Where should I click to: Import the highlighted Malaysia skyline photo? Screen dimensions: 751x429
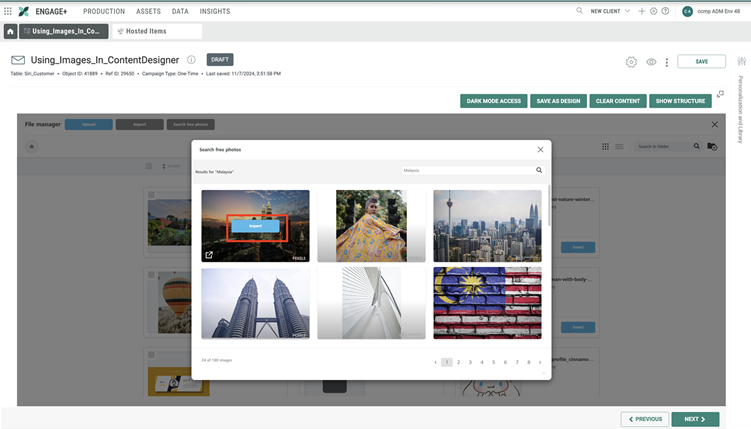[x=255, y=226]
